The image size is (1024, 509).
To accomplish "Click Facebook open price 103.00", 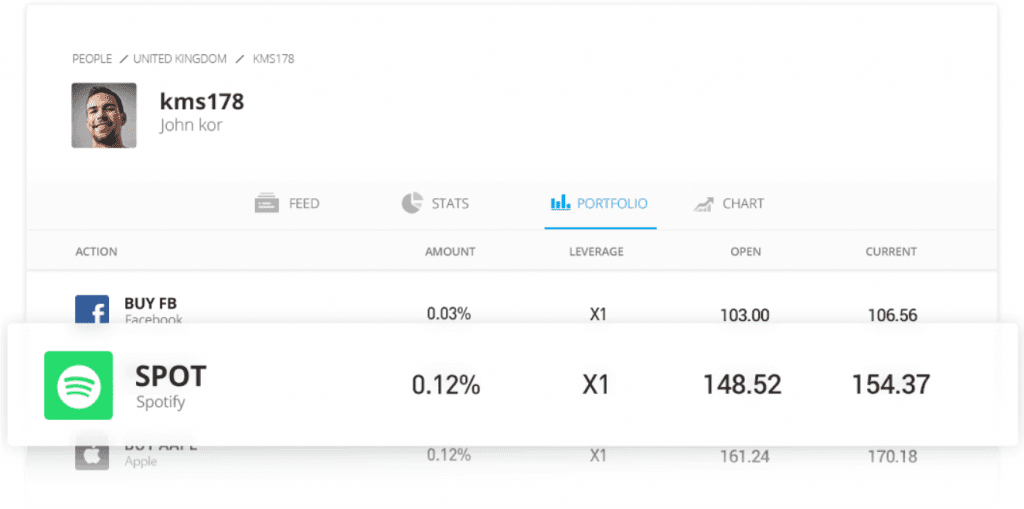I will (x=744, y=316).
